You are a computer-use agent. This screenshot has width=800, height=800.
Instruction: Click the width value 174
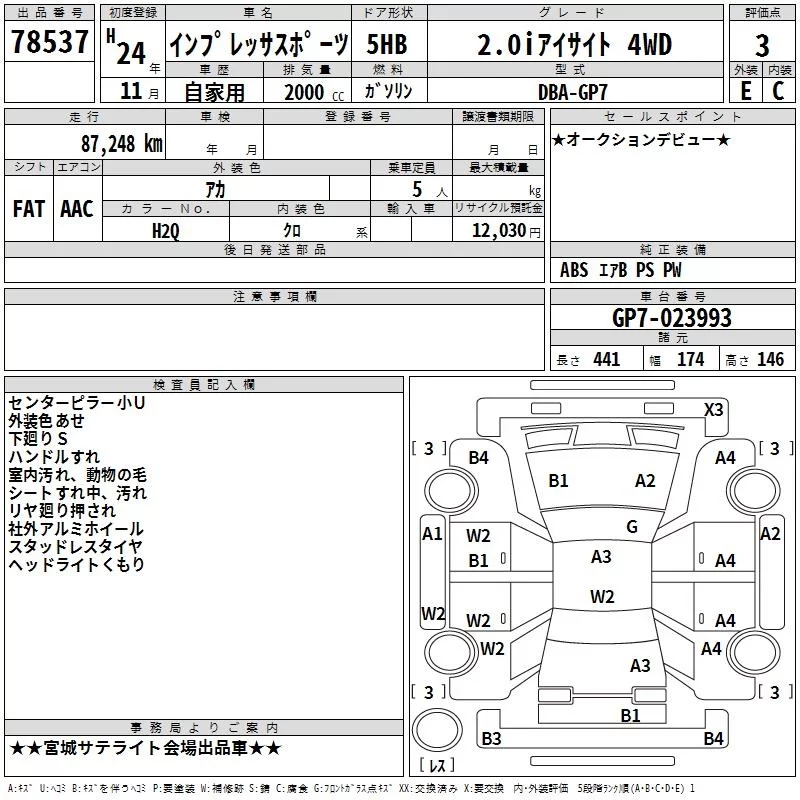coord(690,359)
